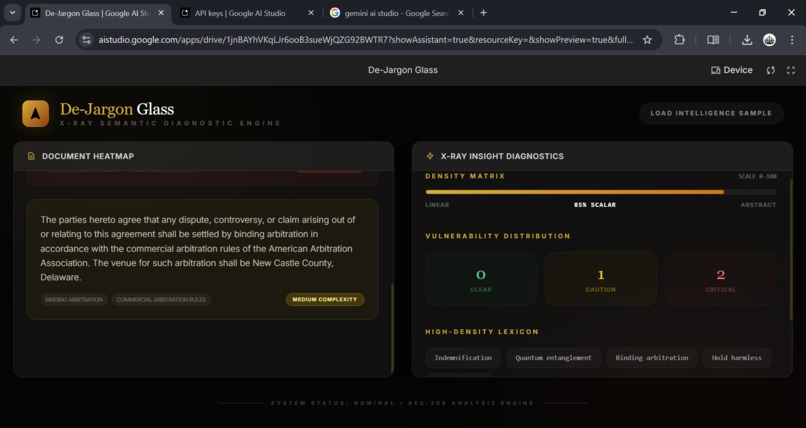Select the Clear count card
The image size is (806, 428).
pyautogui.click(x=481, y=279)
